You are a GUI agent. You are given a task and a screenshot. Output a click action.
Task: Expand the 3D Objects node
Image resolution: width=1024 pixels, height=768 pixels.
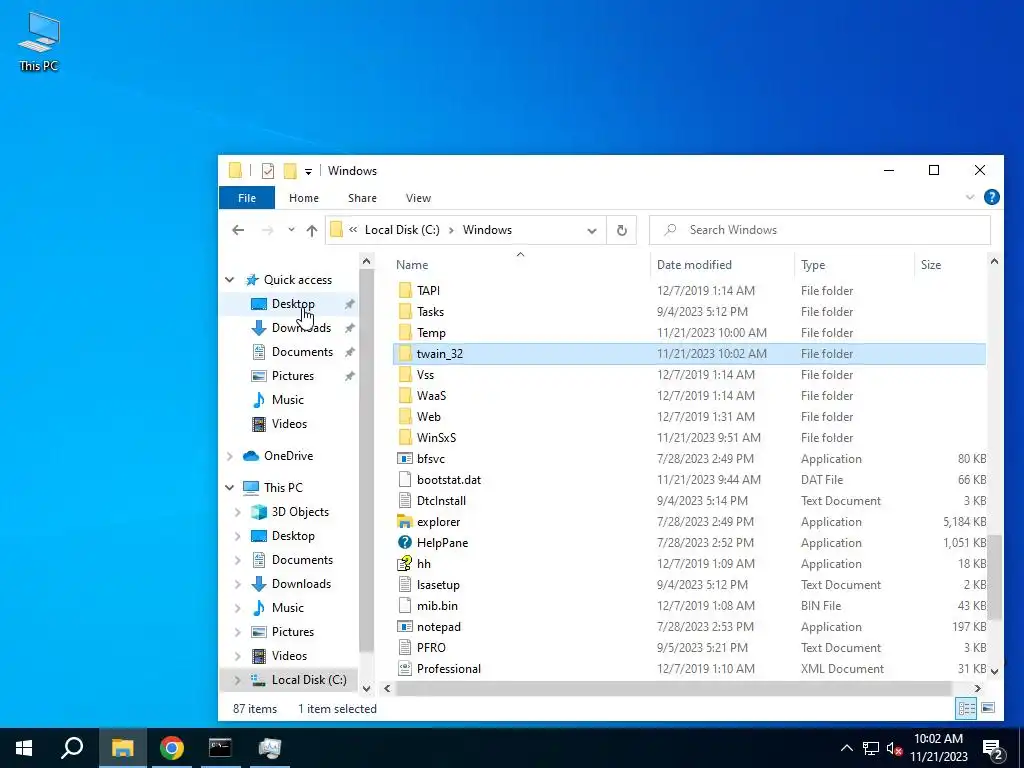(x=238, y=512)
